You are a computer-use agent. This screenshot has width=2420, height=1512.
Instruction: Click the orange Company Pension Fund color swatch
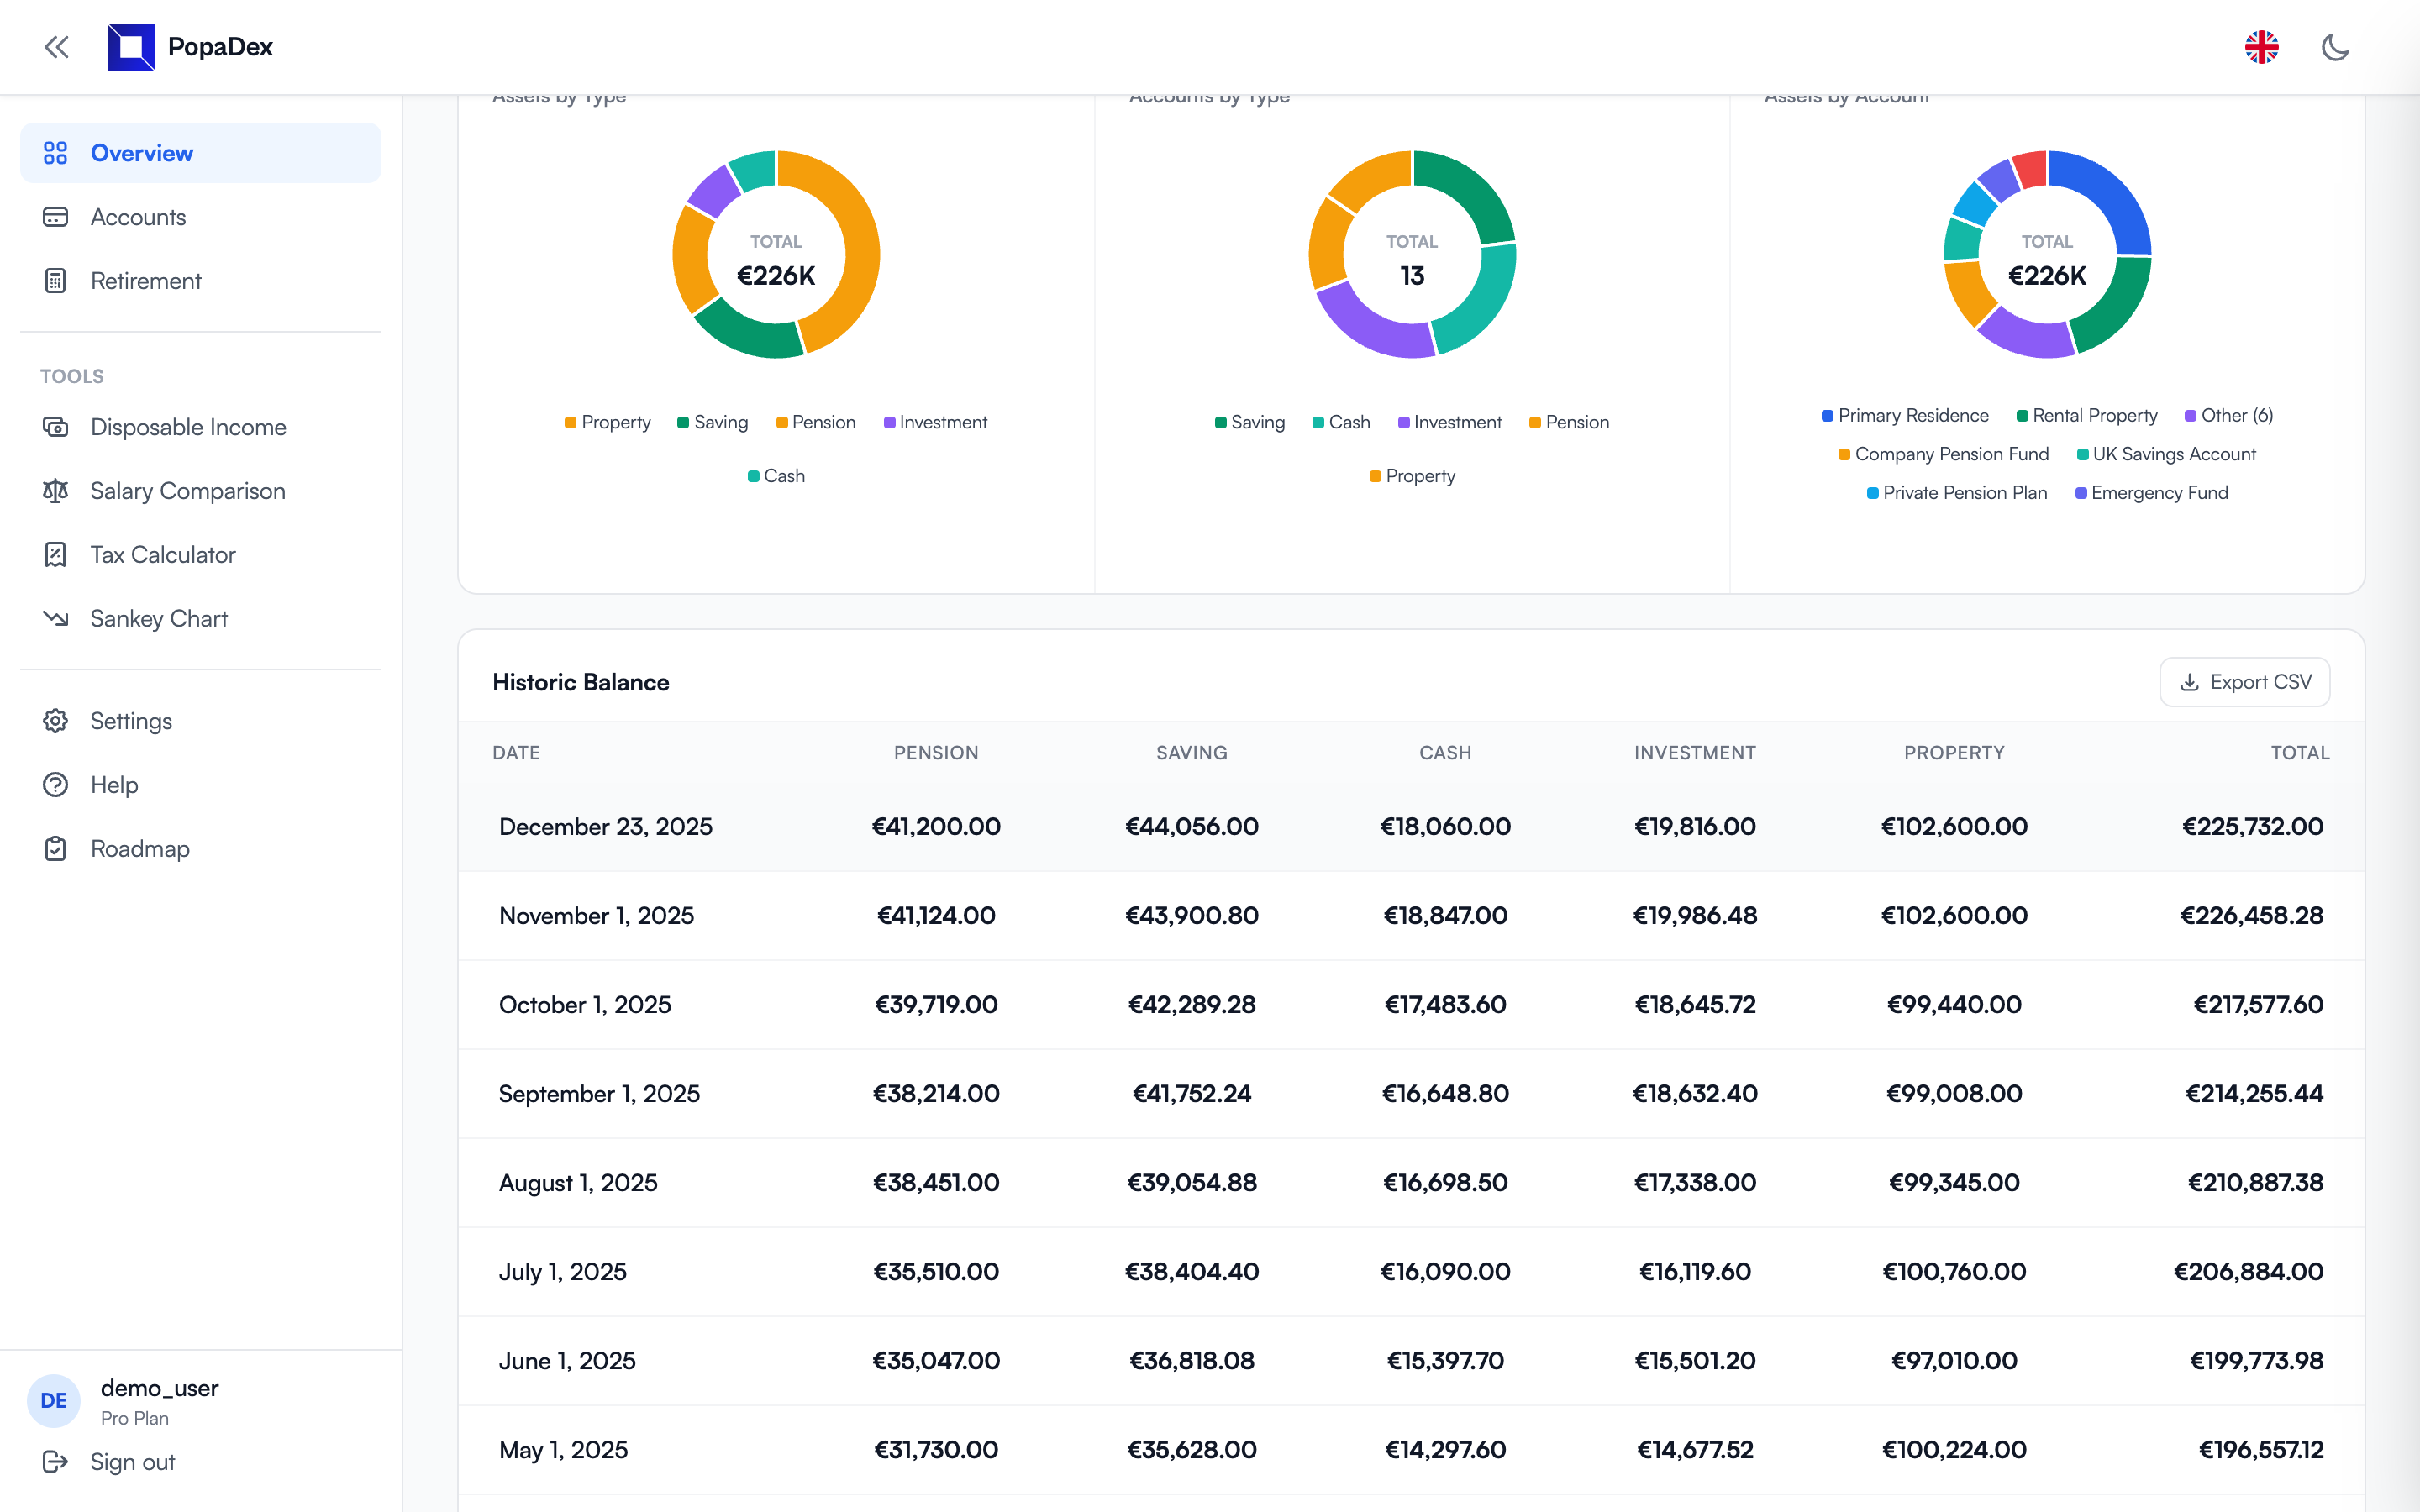point(1843,453)
